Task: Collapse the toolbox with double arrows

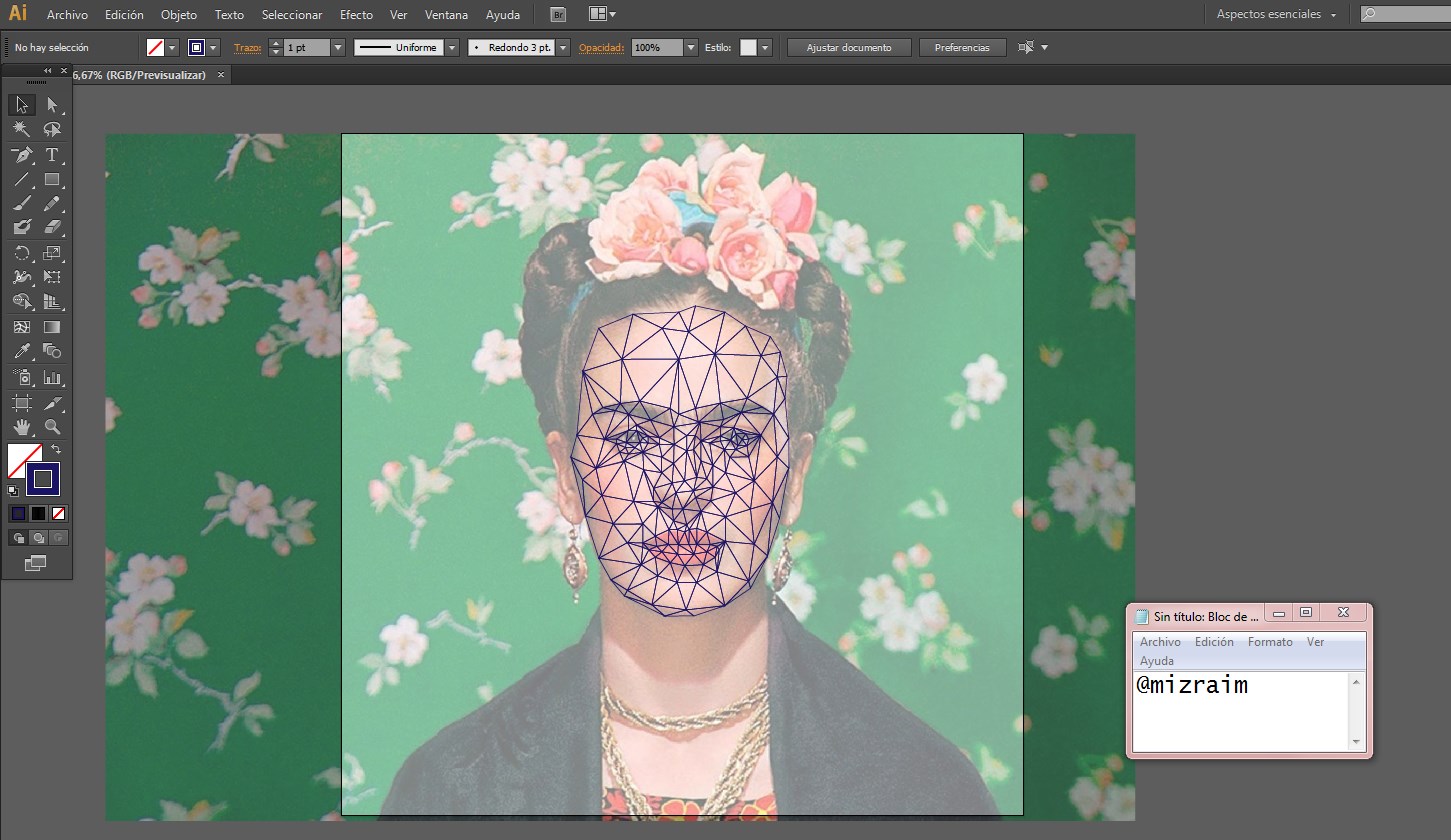Action: click(47, 70)
